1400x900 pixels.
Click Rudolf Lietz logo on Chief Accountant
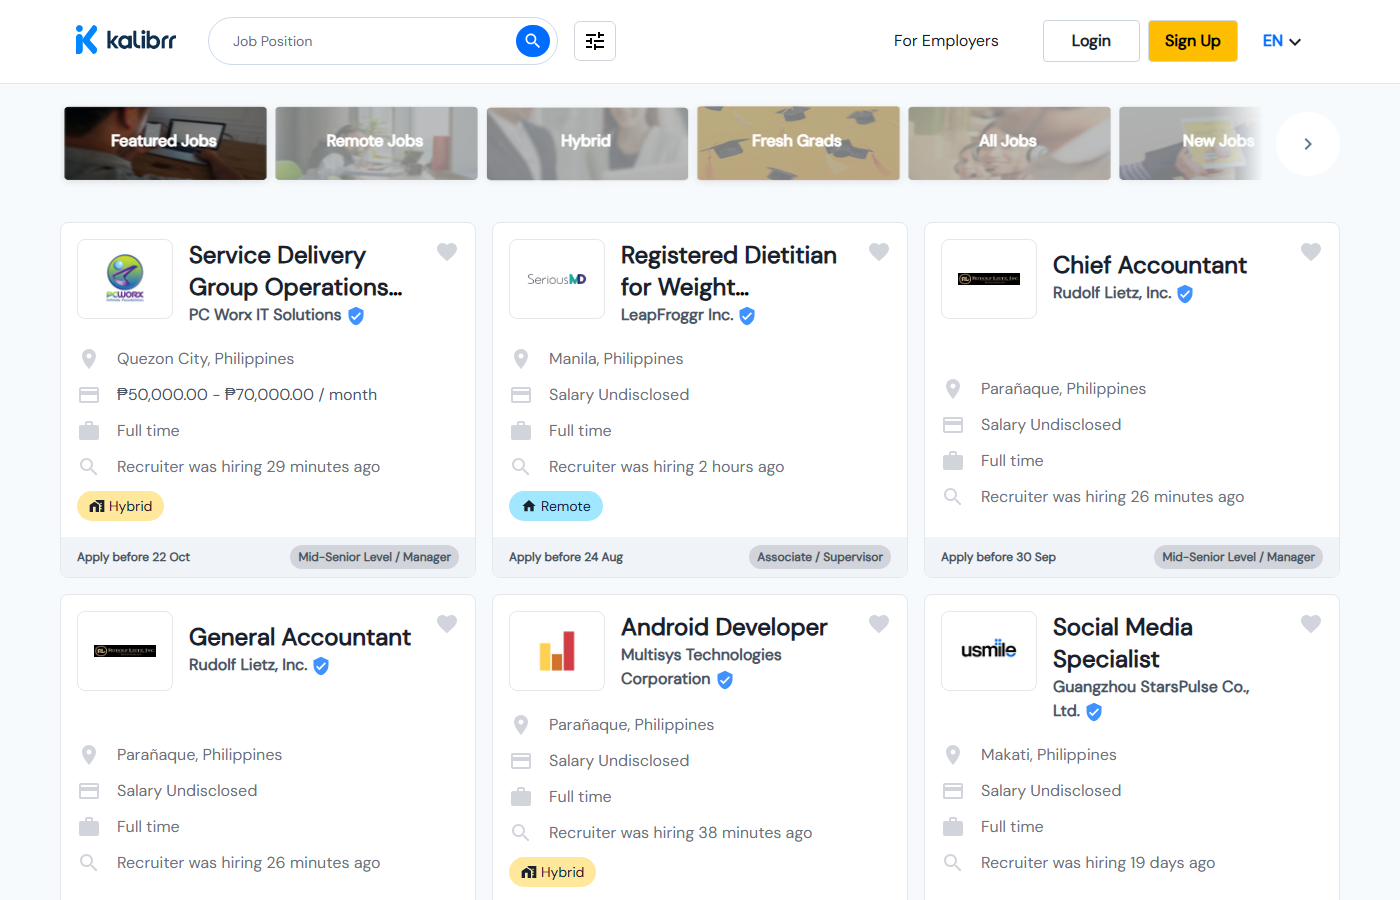pos(989,279)
